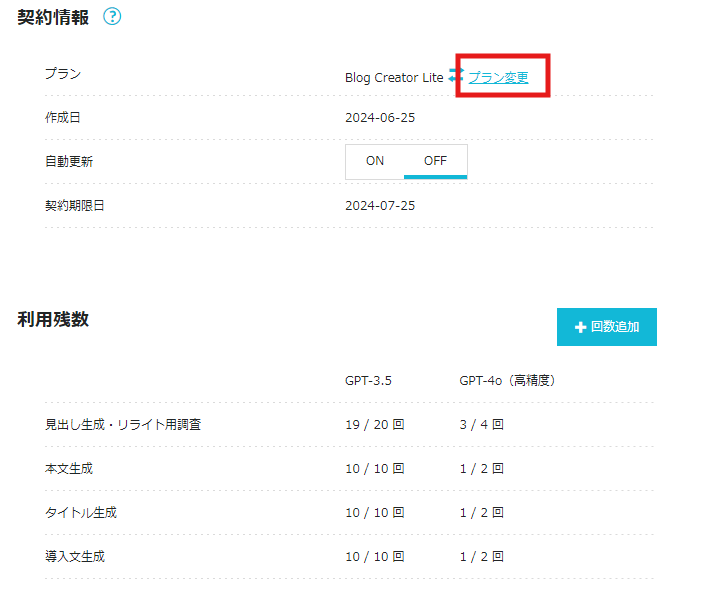Screen dimensions: 727x592
Task: Click the 契約期限日 value 2024-07-25
Action: tap(380, 205)
